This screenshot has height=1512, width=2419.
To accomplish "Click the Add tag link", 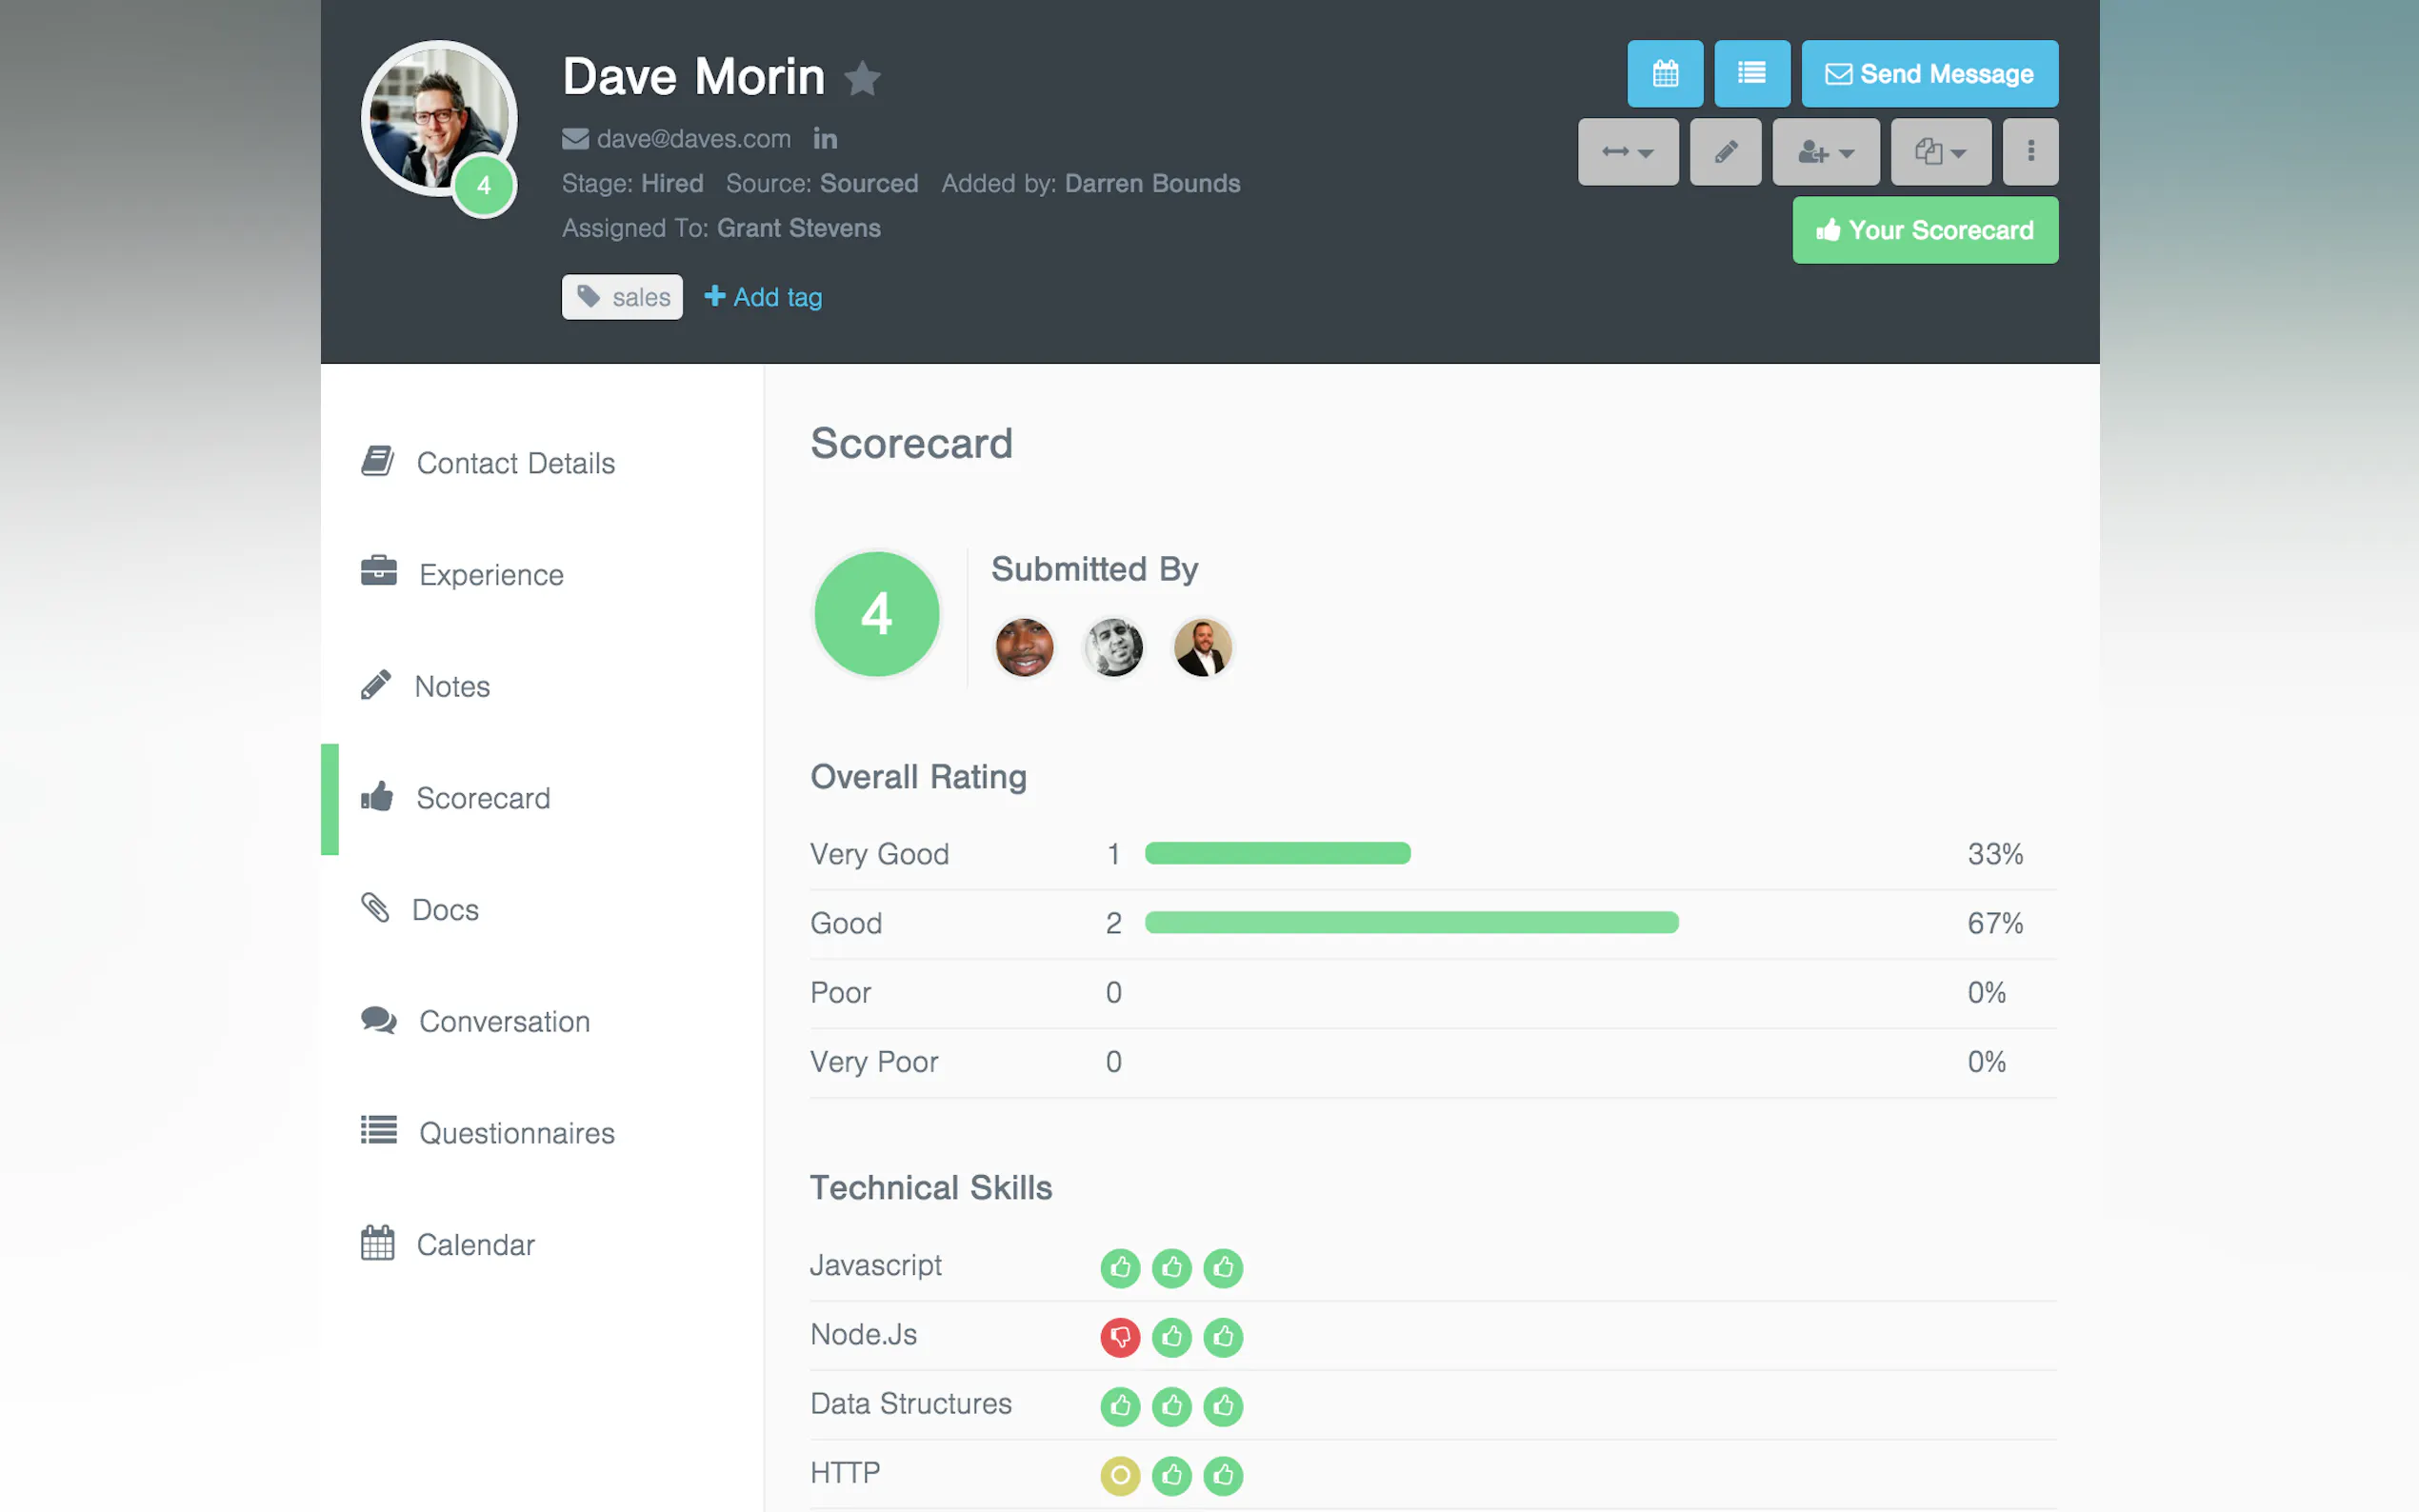I will pyautogui.click(x=763, y=297).
